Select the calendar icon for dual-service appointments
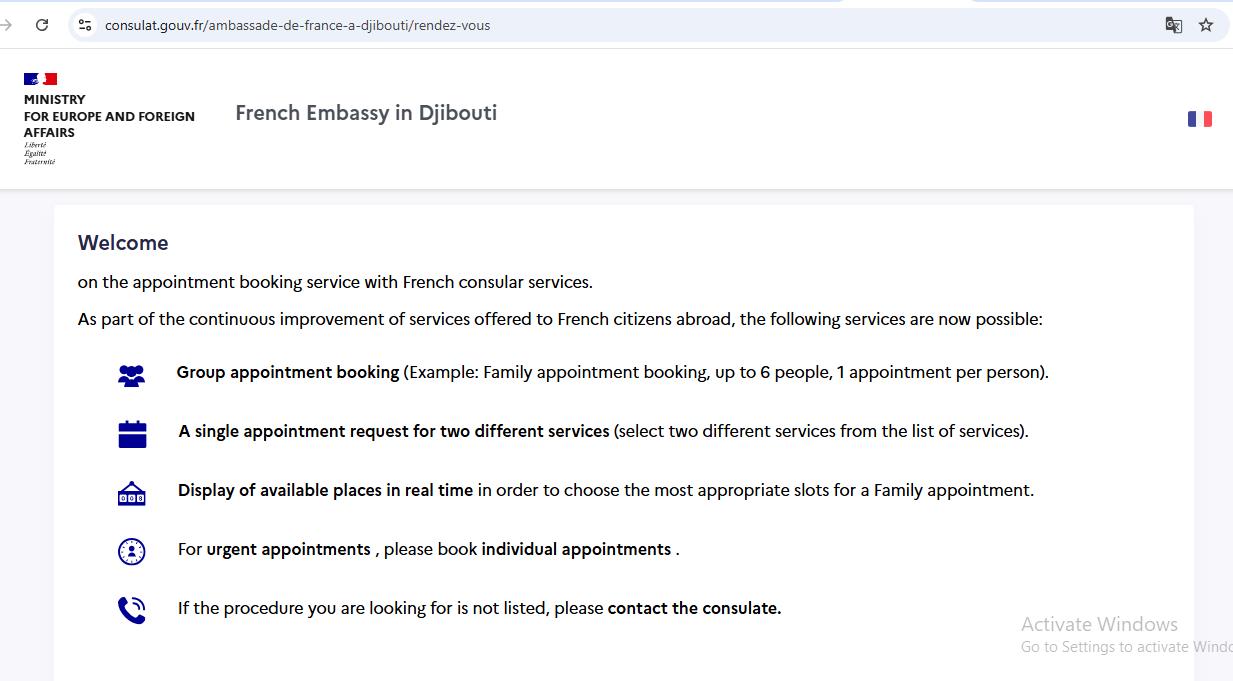This screenshot has height=681, width=1233. tap(131, 431)
